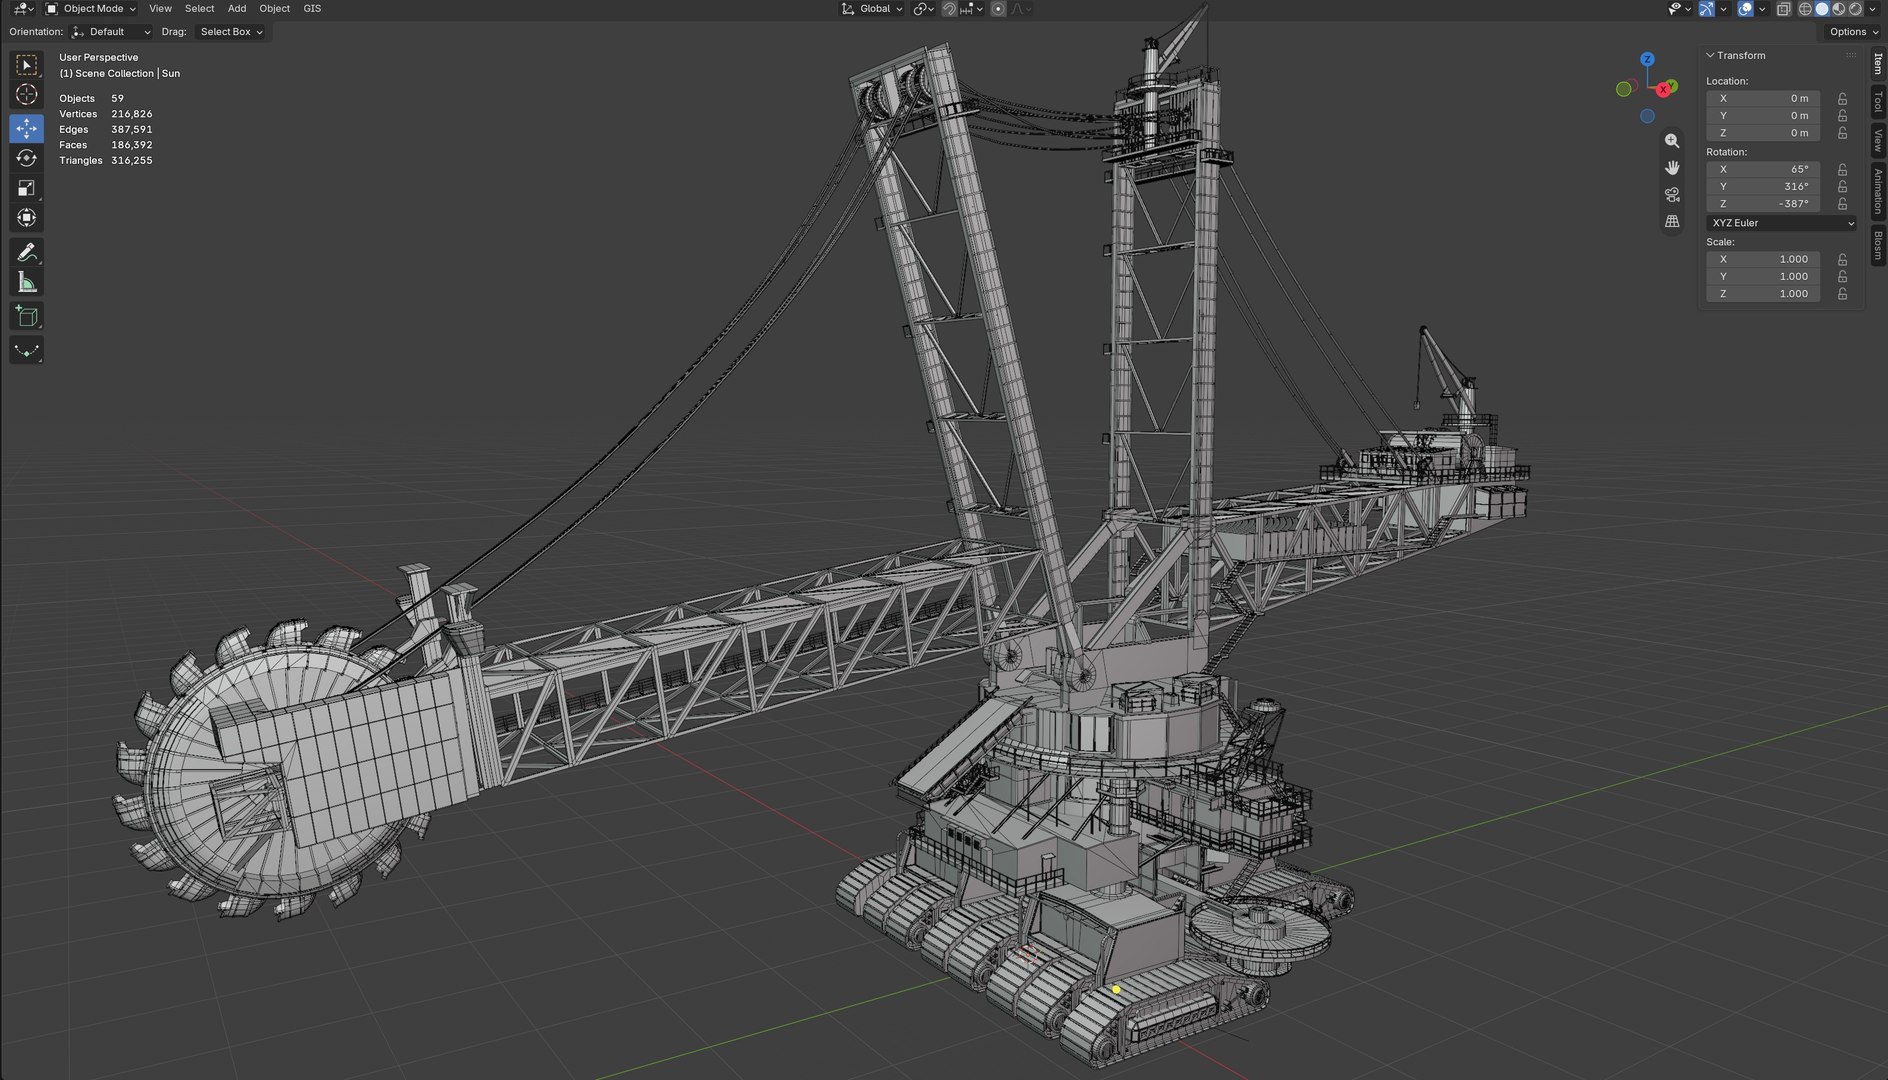Image resolution: width=1888 pixels, height=1080 pixels.
Task: Open the overlays options dropdown arrow
Action: click(1762, 9)
